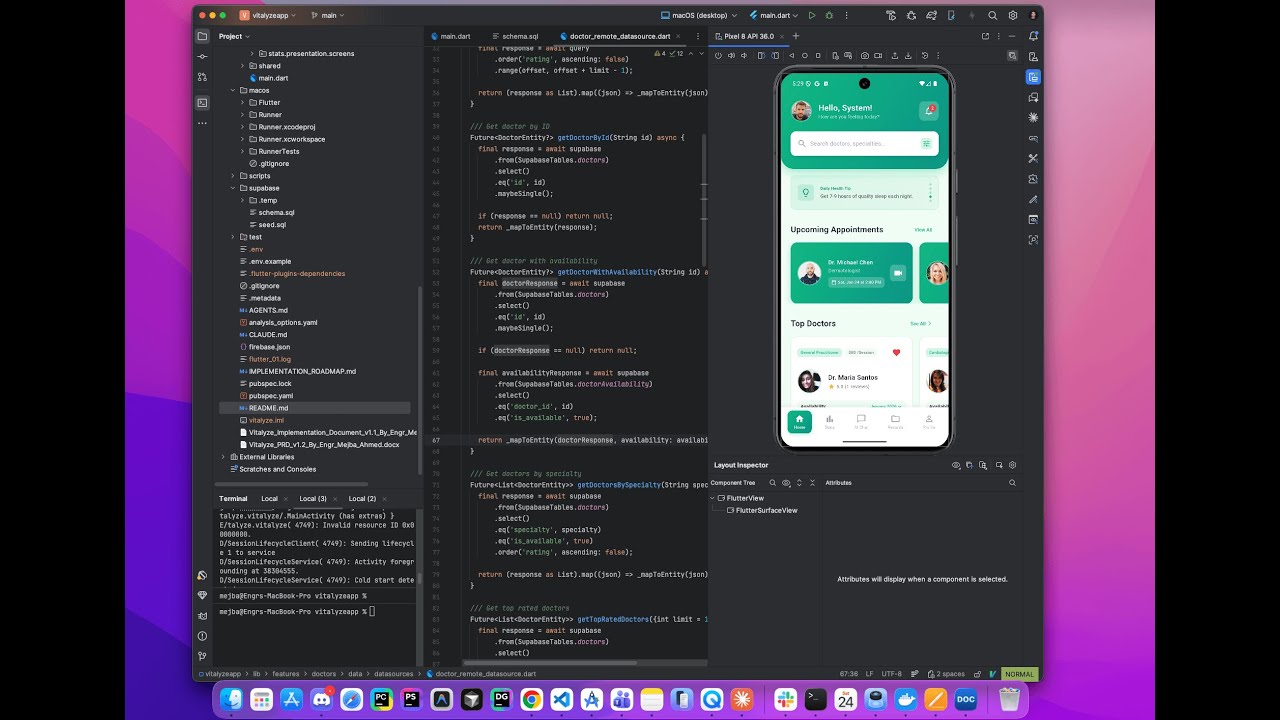Open vitalyzeapp project dropdown
The image size is (1280, 720).
tap(269, 16)
